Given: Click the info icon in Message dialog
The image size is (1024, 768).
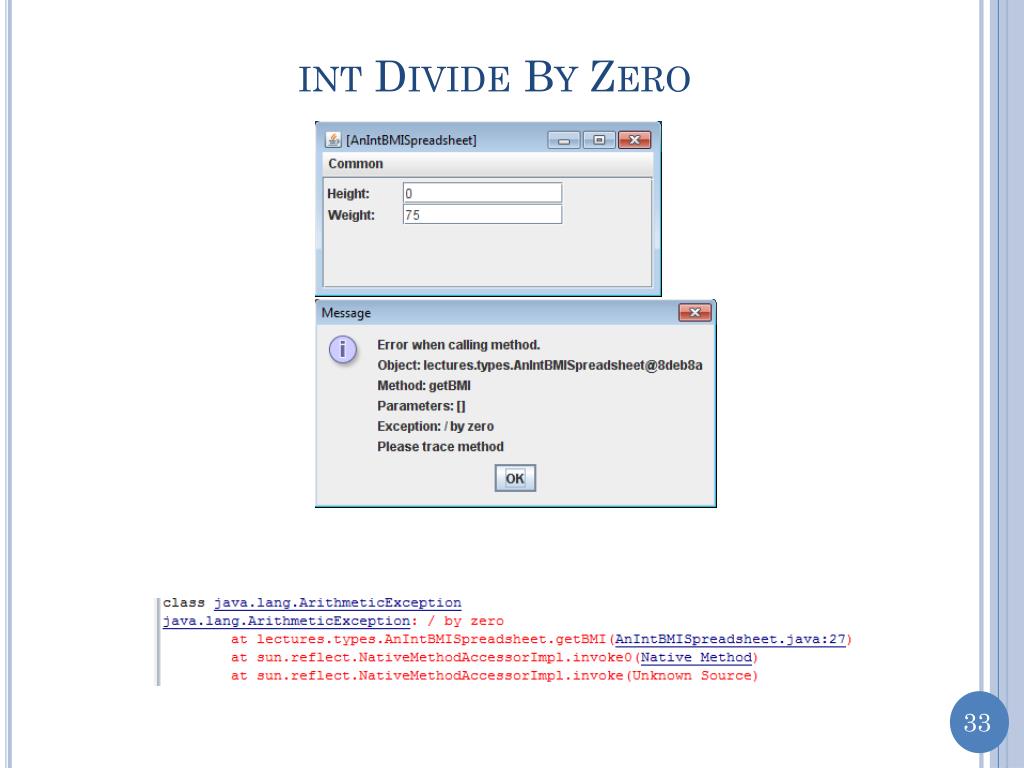Looking at the screenshot, I should click(343, 350).
